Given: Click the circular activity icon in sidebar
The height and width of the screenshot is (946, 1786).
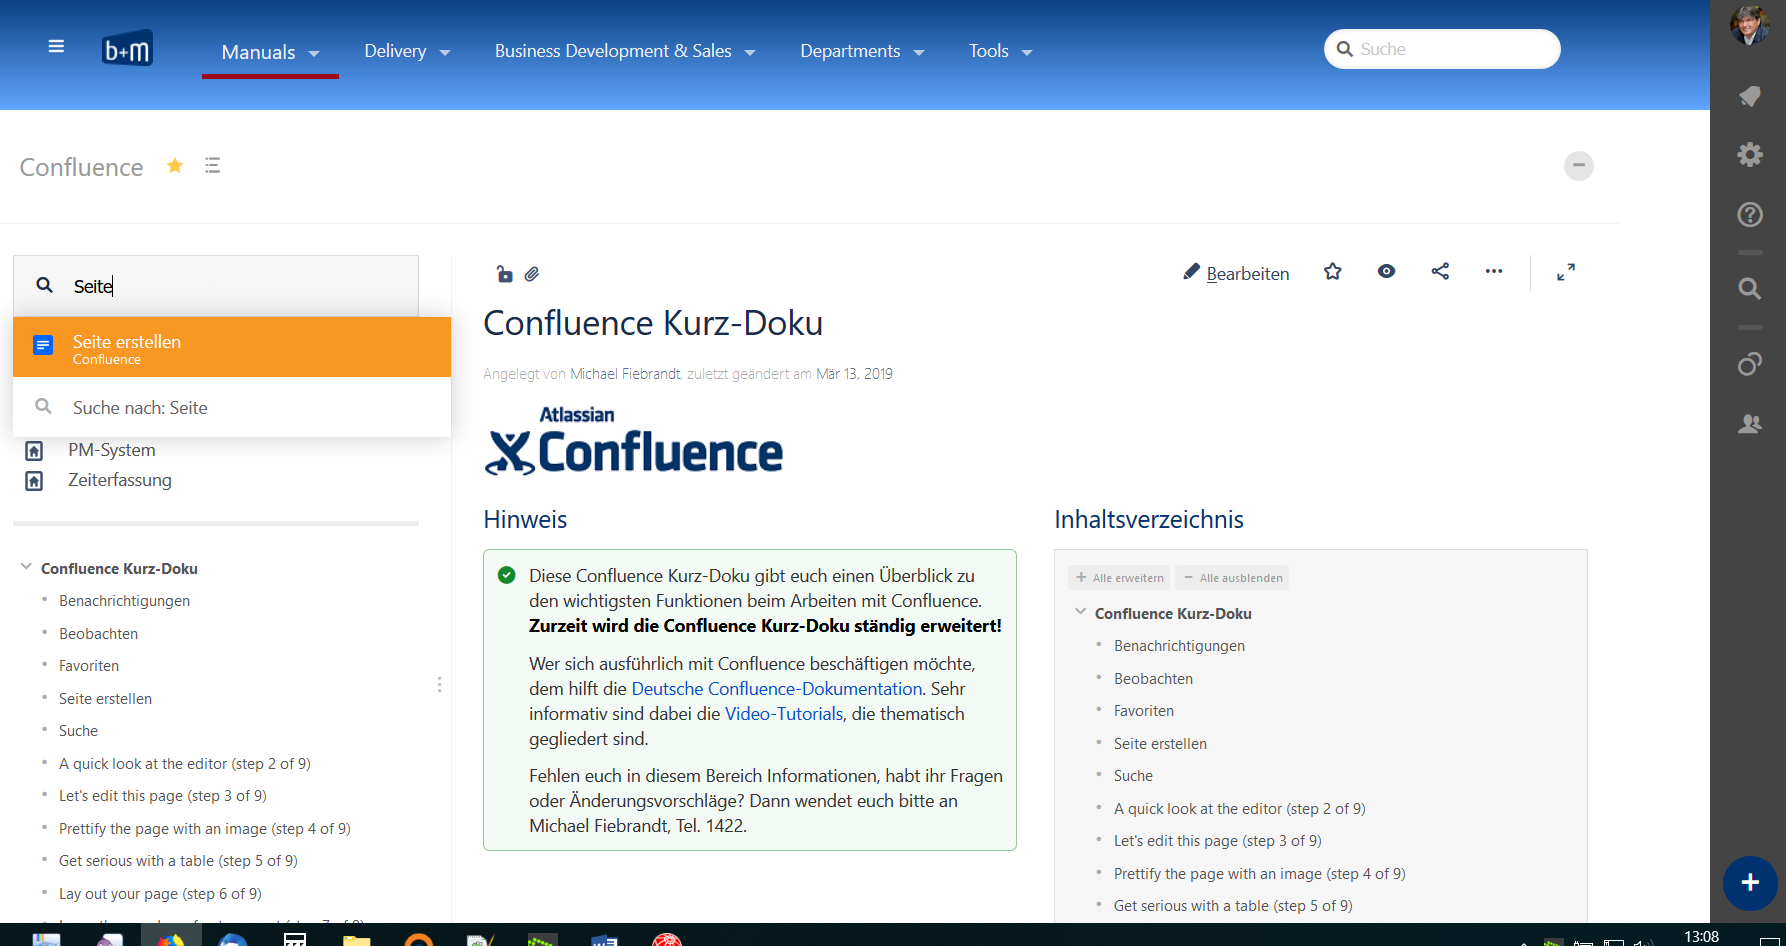Looking at the screenshot, I should [x=1750, y=364].
